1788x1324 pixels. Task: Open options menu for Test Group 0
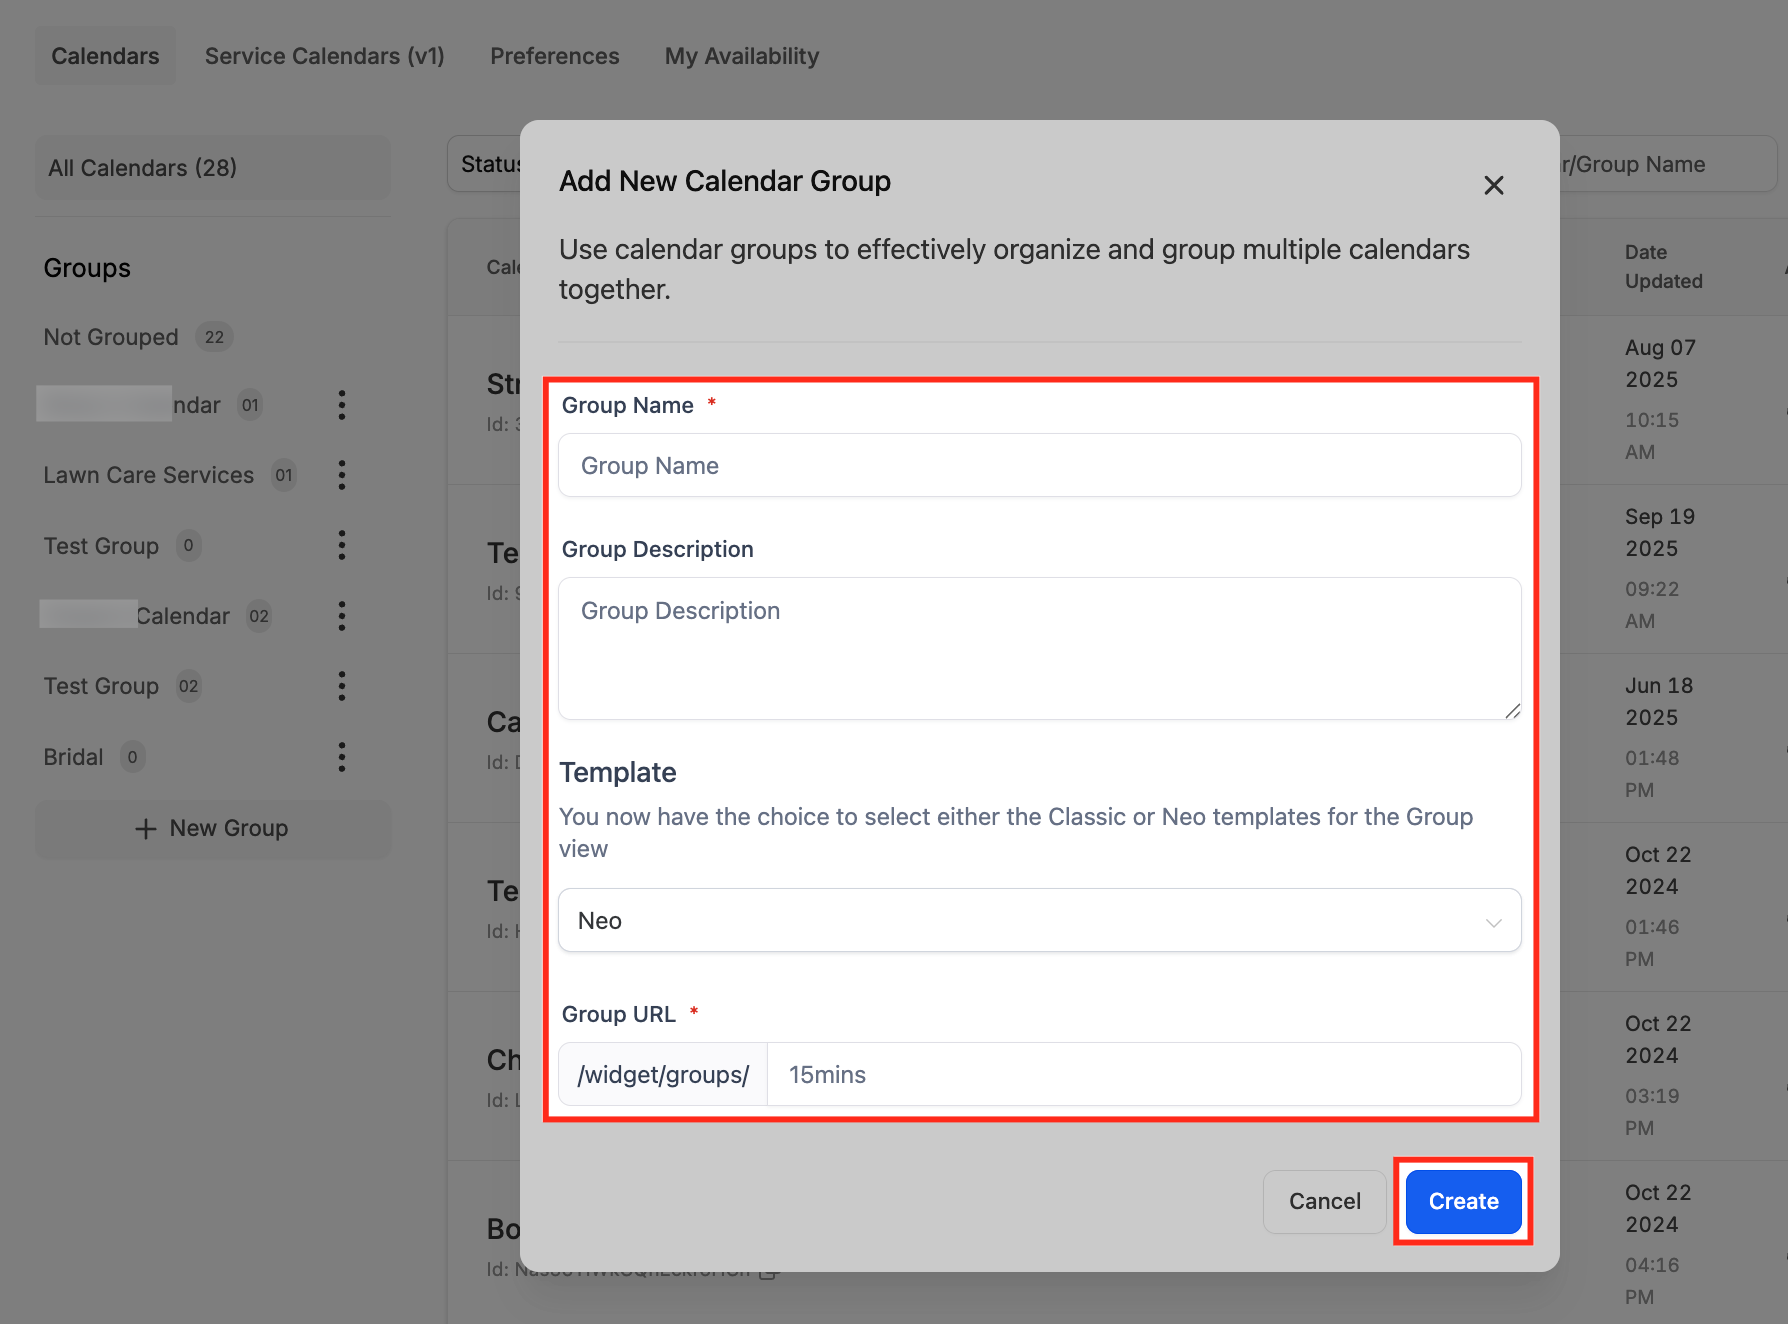point(342,545)
